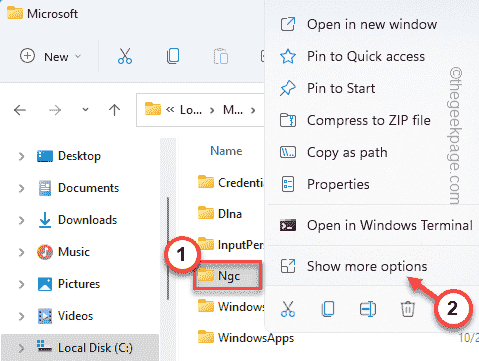The width and height of the screenshot is (479, 361).
Task: Select Documents in the navigation pane
Action: (x=78, y=188)
